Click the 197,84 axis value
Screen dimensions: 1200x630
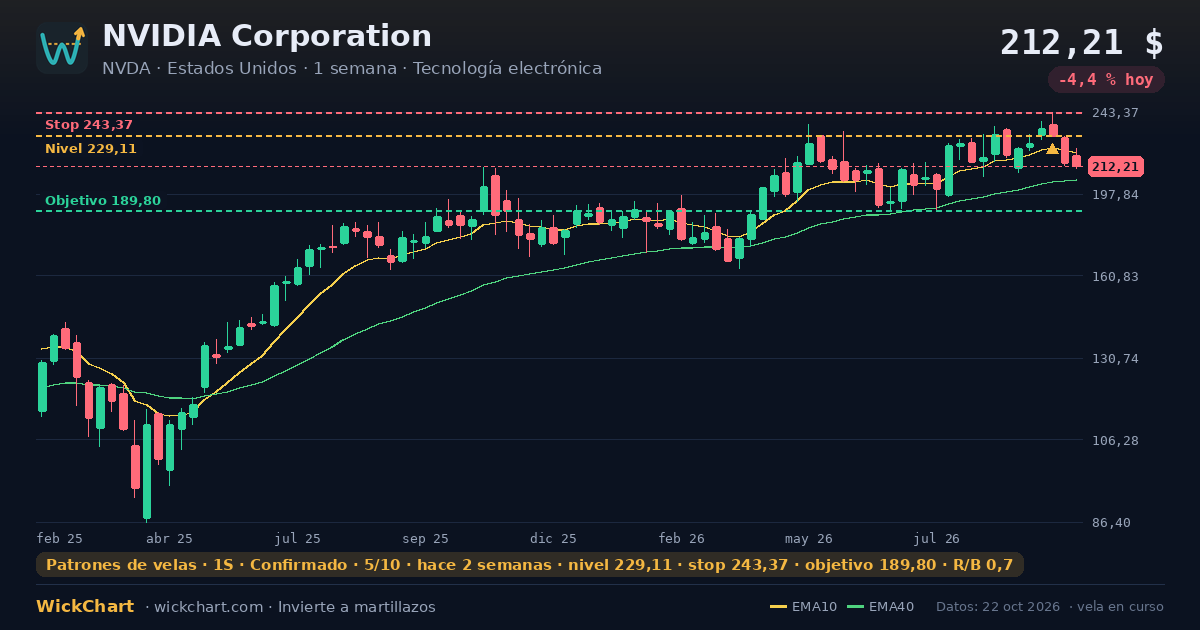[x=1115, y=194]
